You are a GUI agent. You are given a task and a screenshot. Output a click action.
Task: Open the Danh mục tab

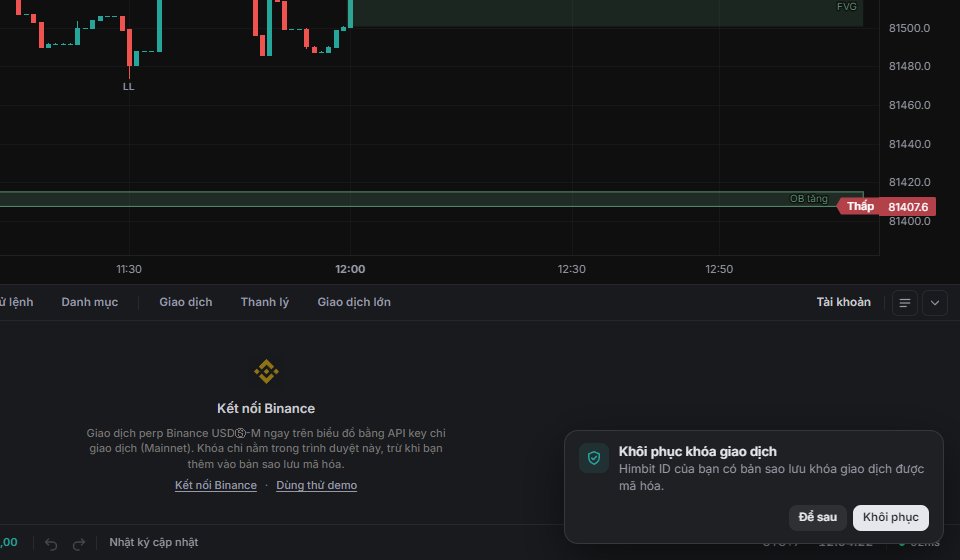click(x=89, y=302)
